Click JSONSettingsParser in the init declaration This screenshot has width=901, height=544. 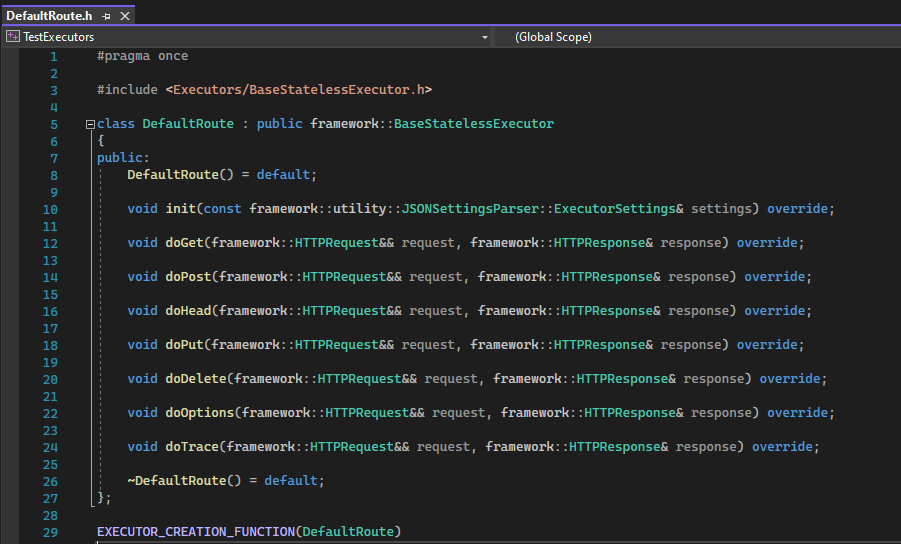coord(469,209)
